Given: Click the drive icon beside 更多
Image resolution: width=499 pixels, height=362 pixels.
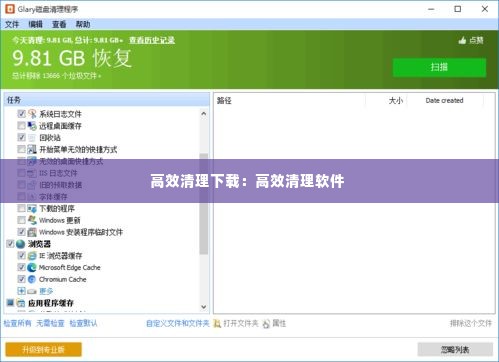Looking at the screenshot, I should (32, 291).
